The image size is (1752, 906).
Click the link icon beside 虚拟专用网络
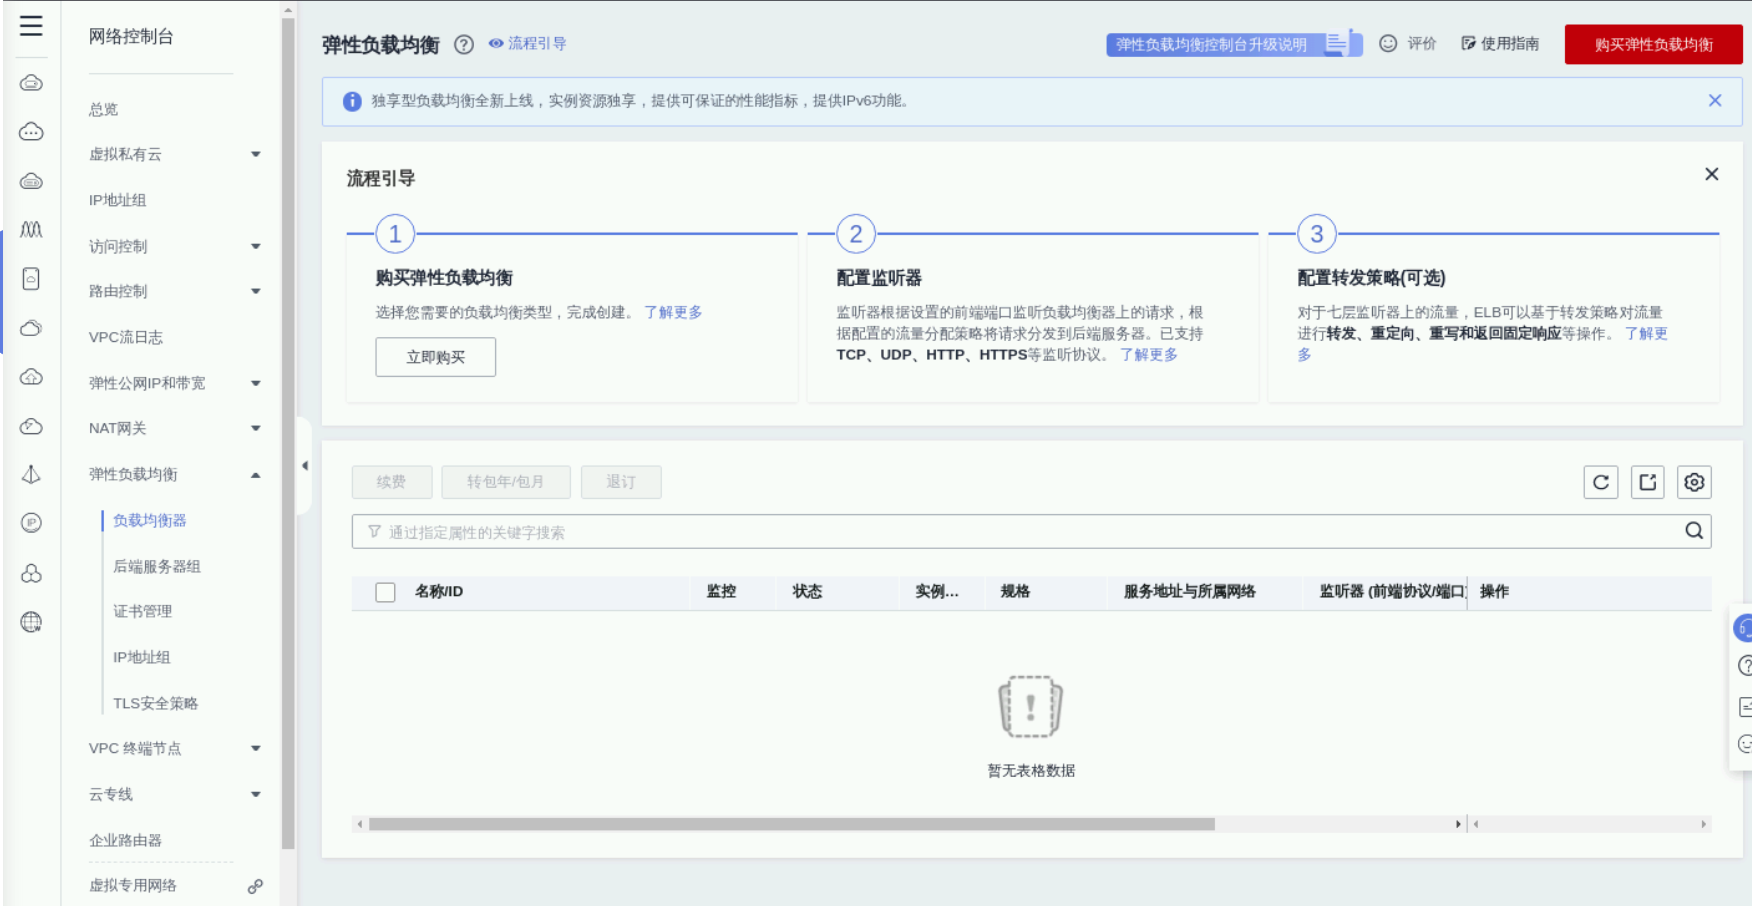[x=256, y=886]
